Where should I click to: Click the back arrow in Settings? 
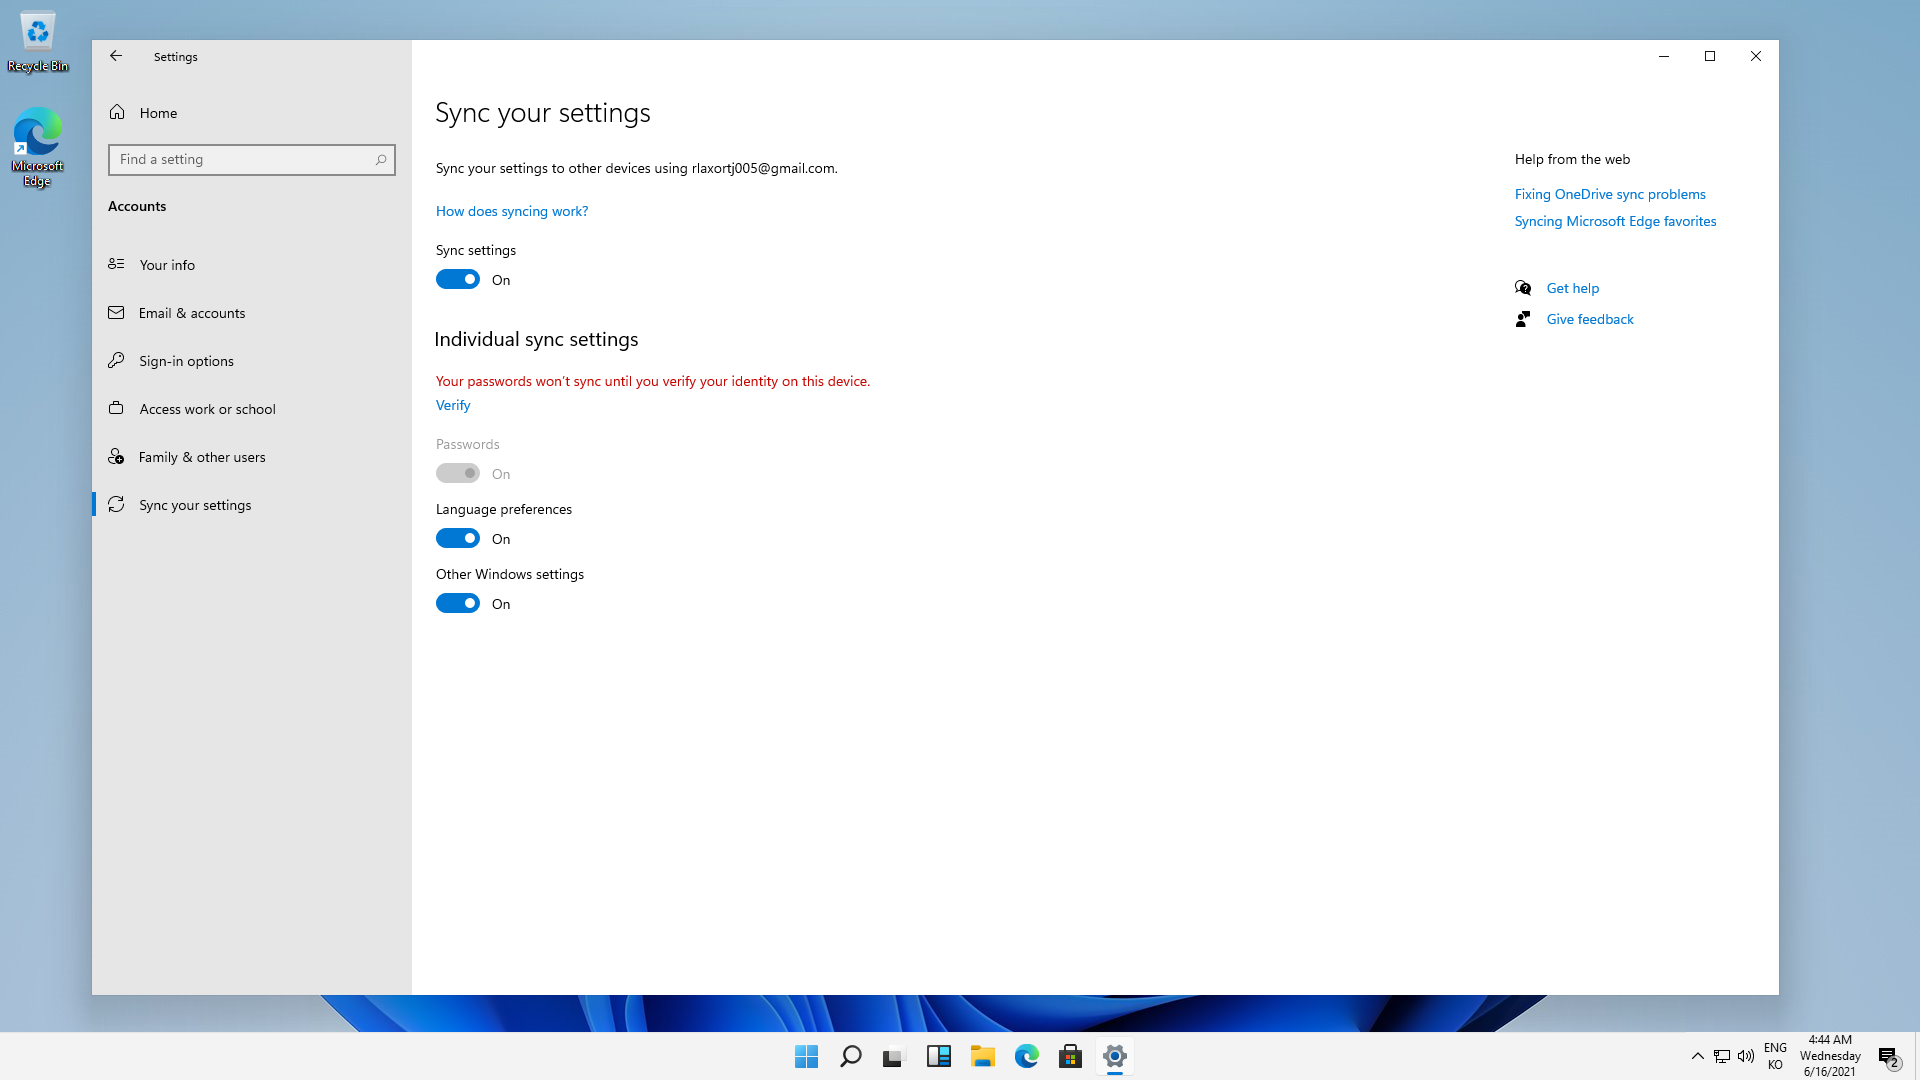(116, 56)
